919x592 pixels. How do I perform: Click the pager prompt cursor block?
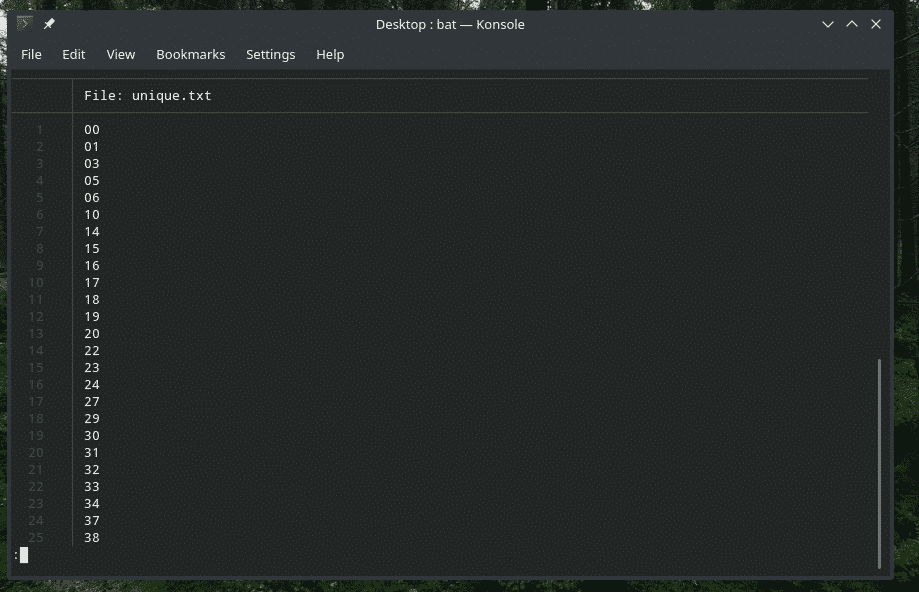pyautogui.click(x=24, y=554)
